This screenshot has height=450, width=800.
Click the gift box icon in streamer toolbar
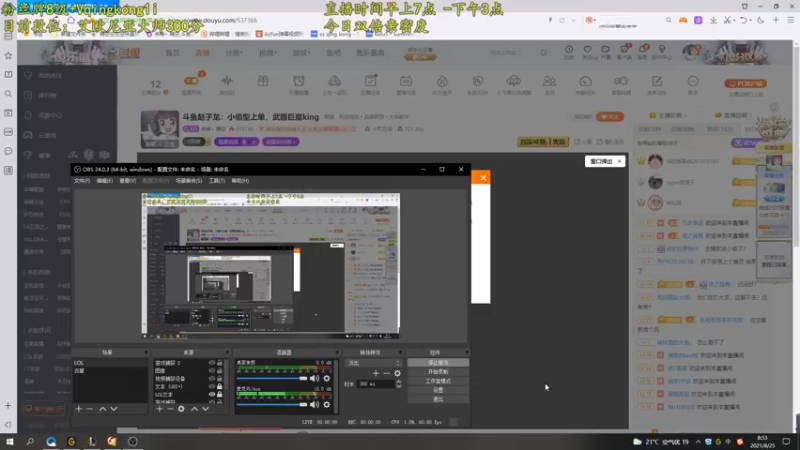pos(263,81)
